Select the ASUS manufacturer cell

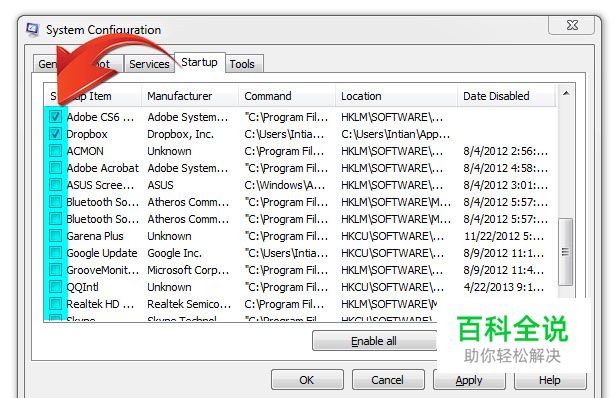click(160, 185)
